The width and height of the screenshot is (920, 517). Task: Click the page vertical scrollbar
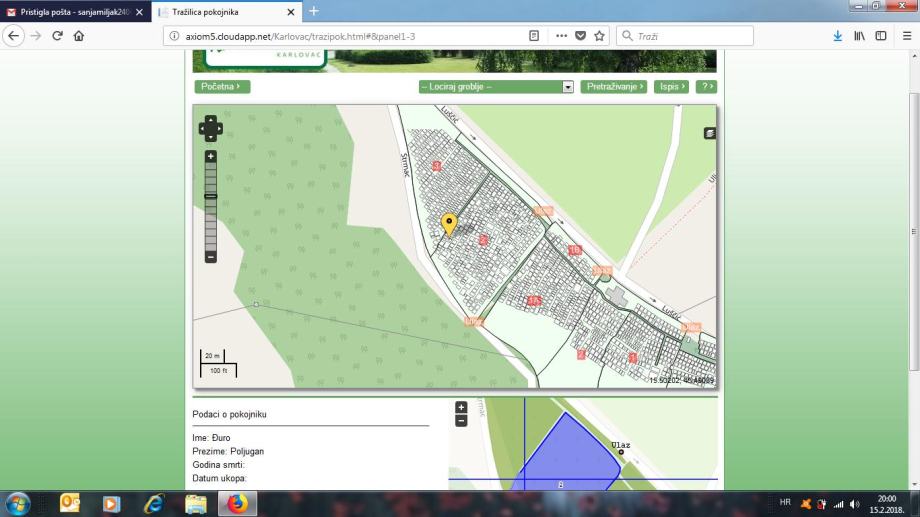point(914,231)
